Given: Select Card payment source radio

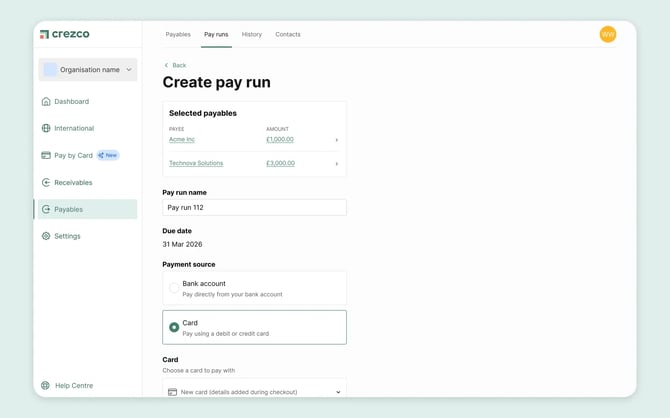Looking at the screenshot, I should point(174,327).
